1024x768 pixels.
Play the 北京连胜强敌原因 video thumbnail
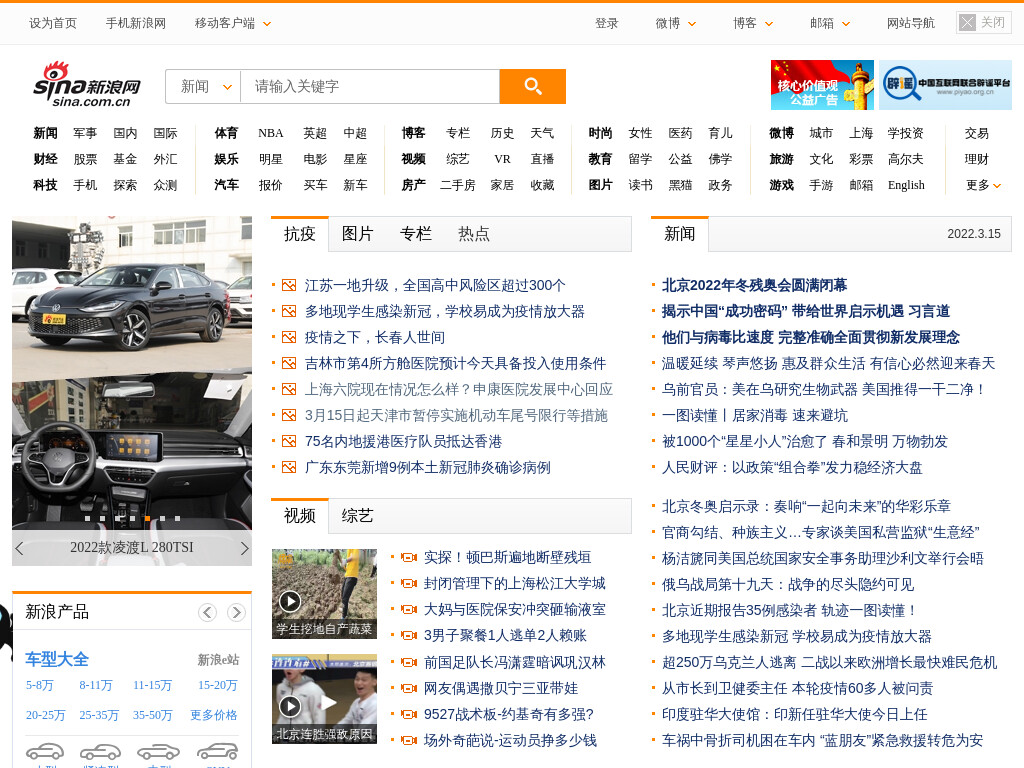[325, 699]
